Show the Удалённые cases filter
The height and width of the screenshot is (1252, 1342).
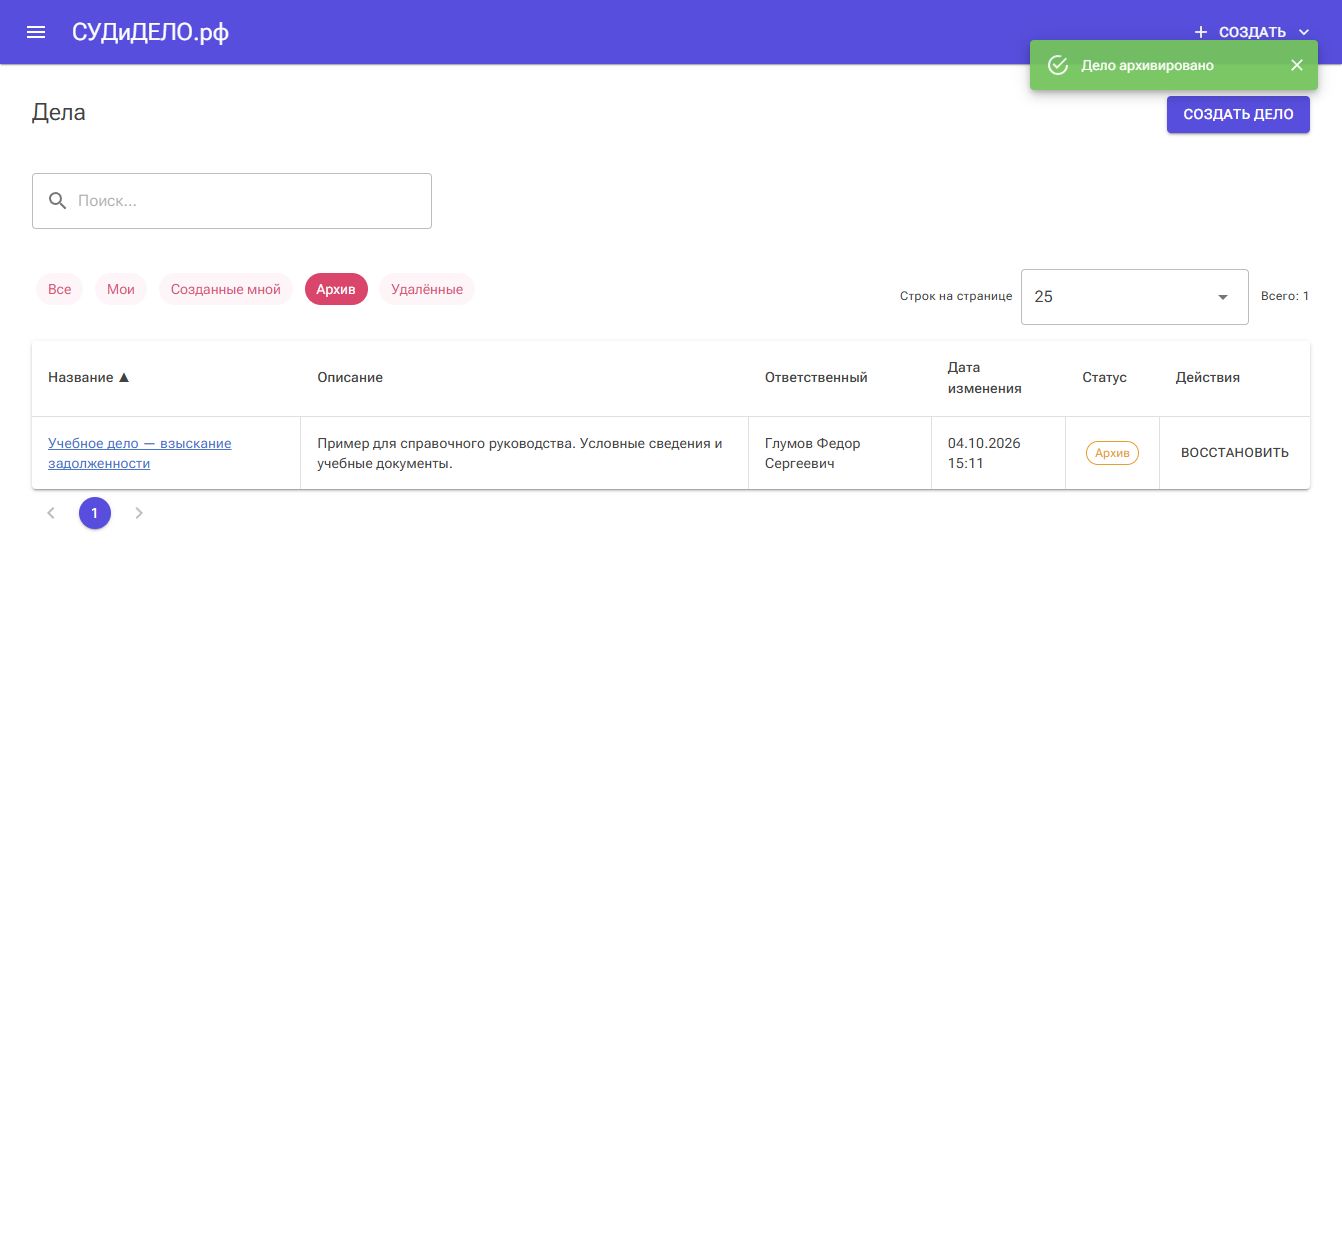point(427,289)
